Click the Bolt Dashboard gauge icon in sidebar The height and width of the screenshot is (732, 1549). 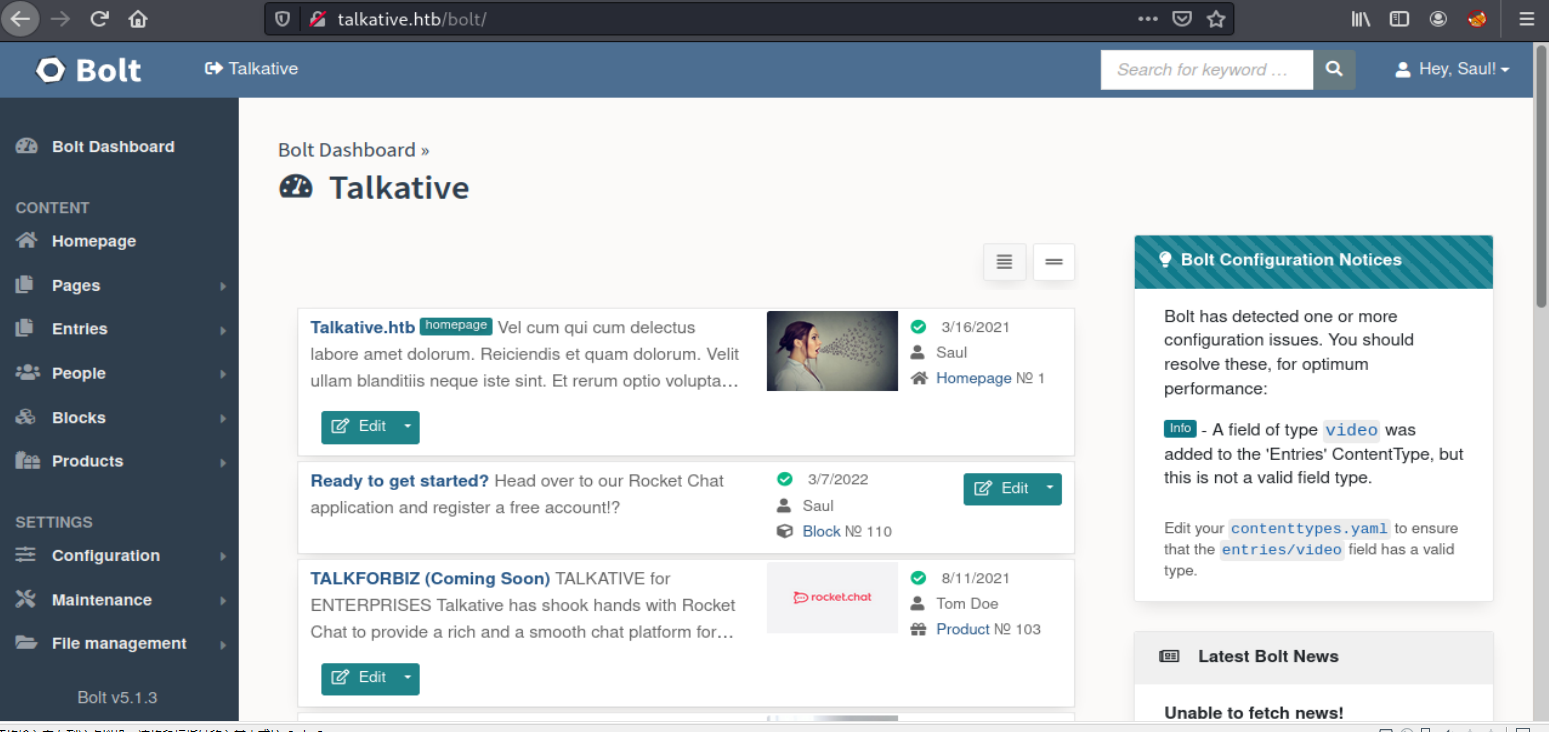27,146
